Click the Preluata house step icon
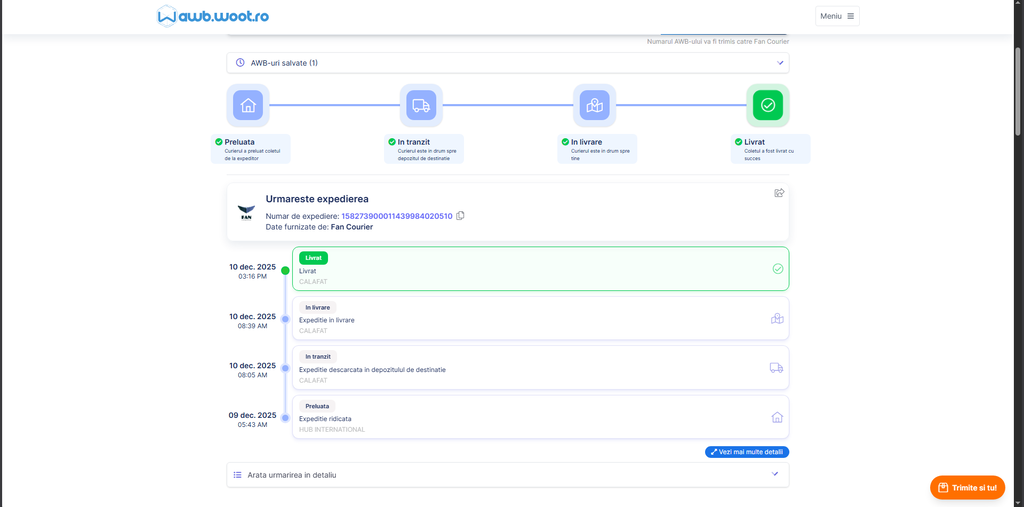This screenshot has height=507, width=1024. [248, 105]
